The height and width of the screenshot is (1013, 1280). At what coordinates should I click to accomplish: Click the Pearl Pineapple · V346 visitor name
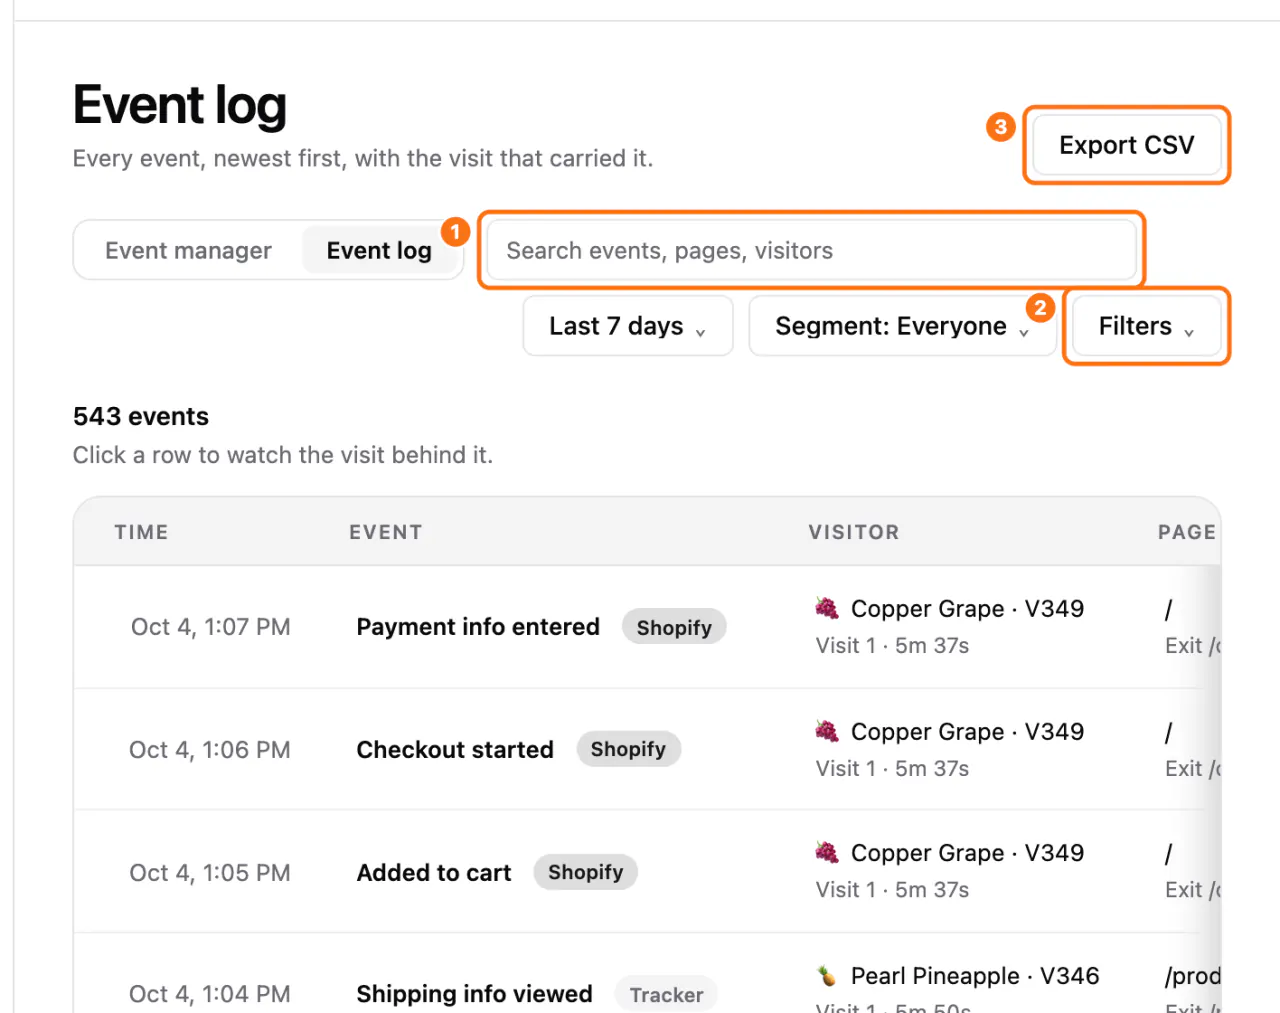(x=975, y=975)
